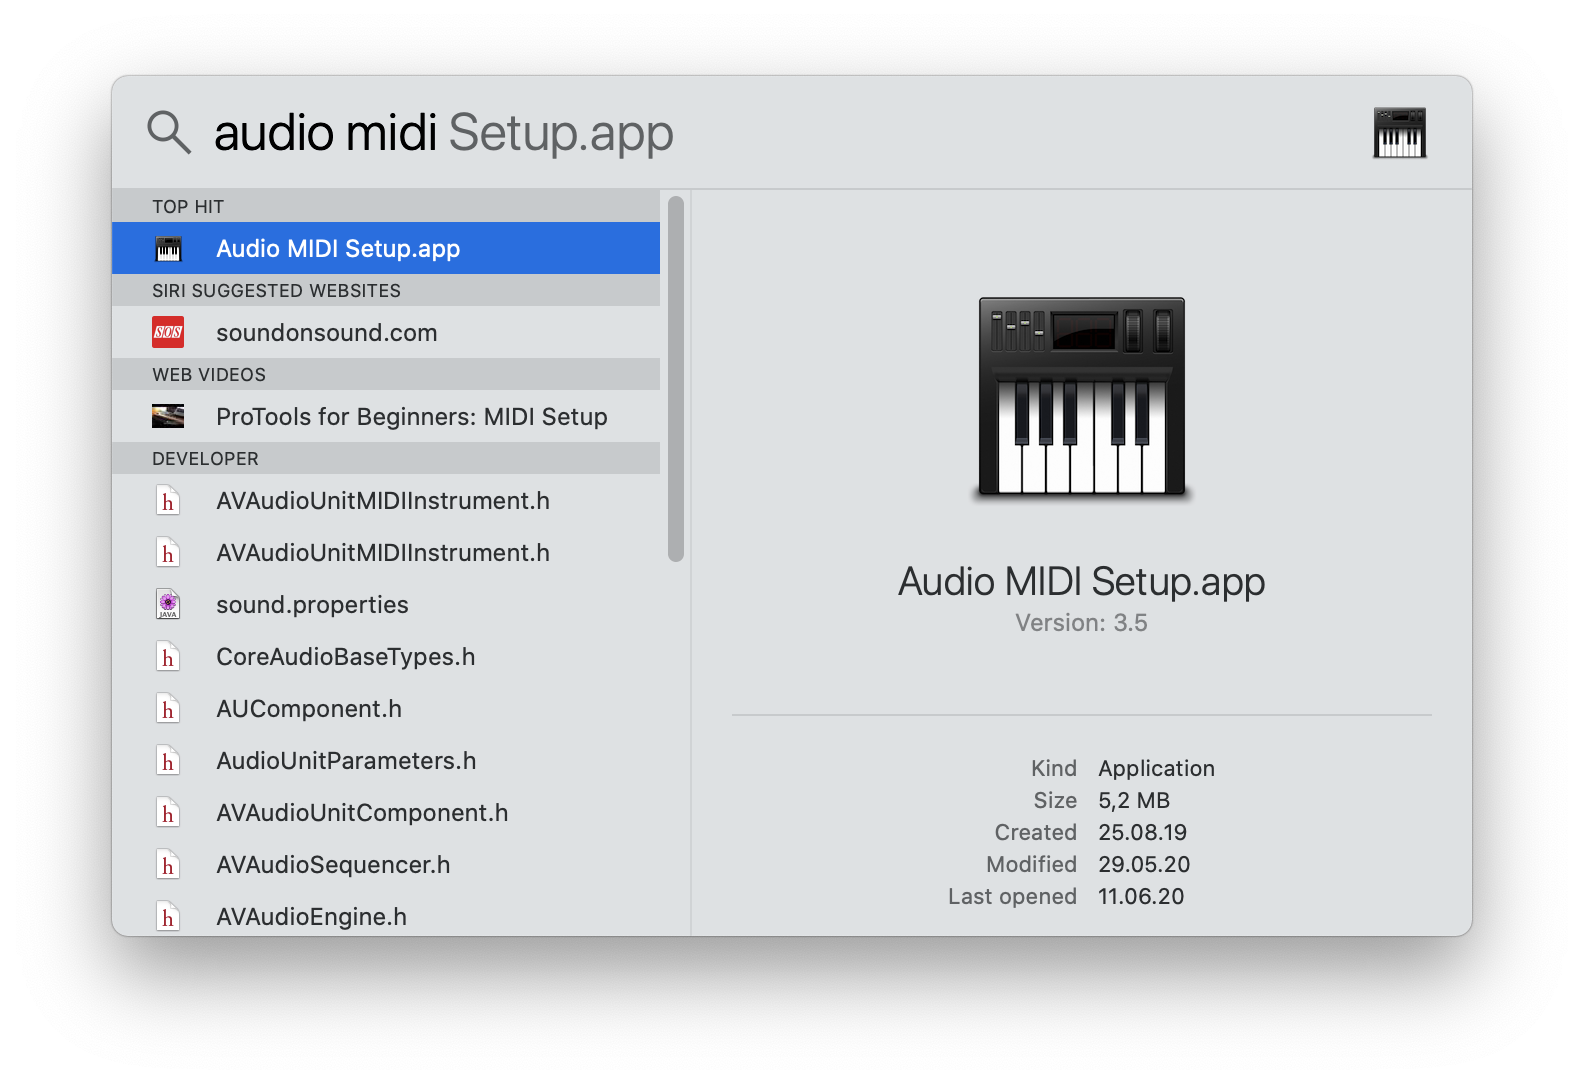This screenshot has height=1084, width=1584.
Task: Click the Java icon beside sound.properties
Action: pos(168,604)
